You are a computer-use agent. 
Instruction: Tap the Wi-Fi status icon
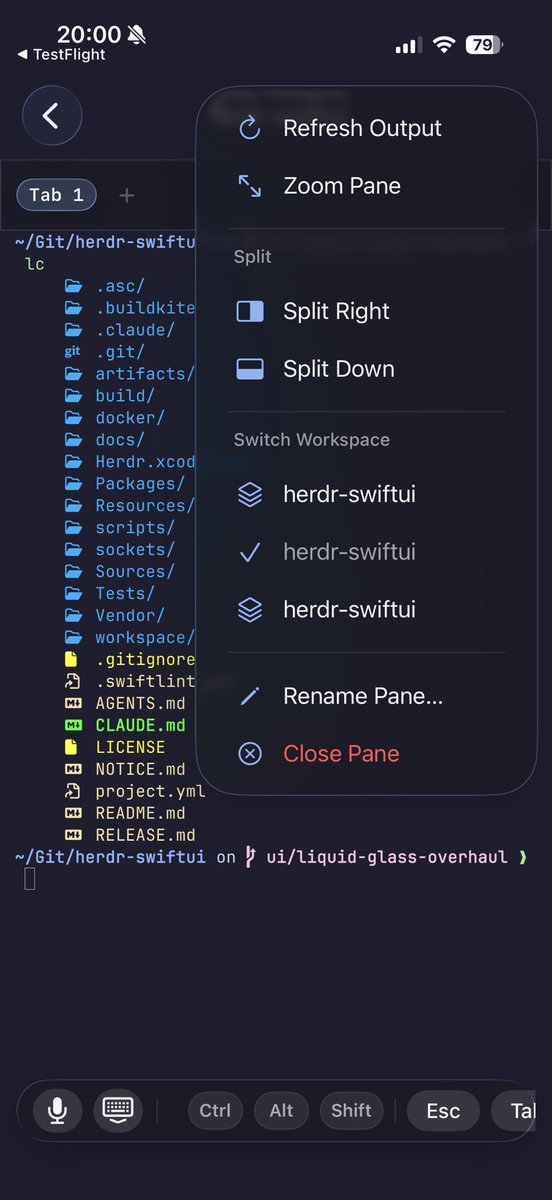[x=442, y=45]
